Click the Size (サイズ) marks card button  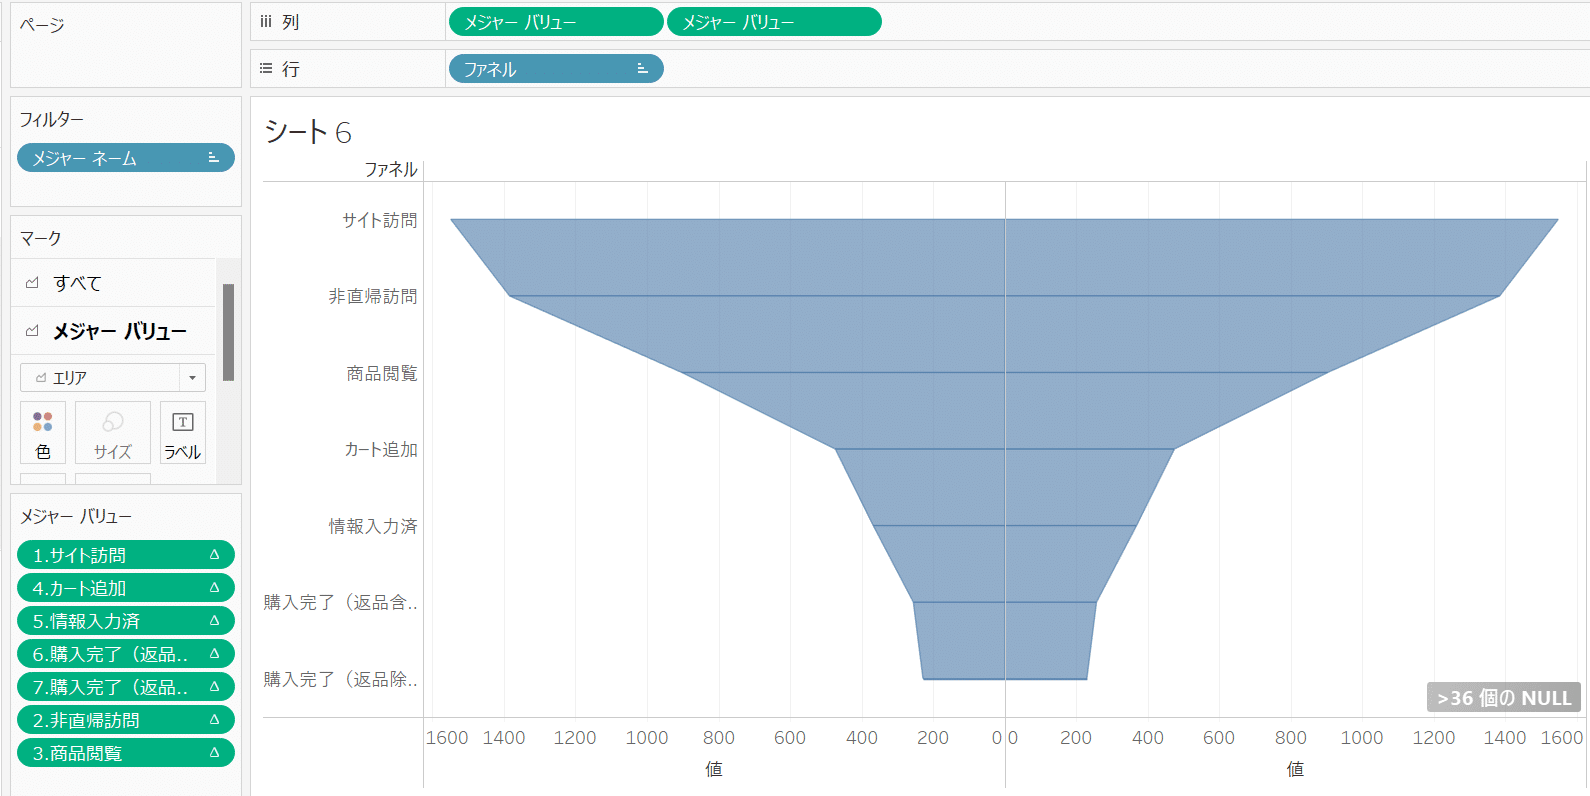(x=113, y=433)
